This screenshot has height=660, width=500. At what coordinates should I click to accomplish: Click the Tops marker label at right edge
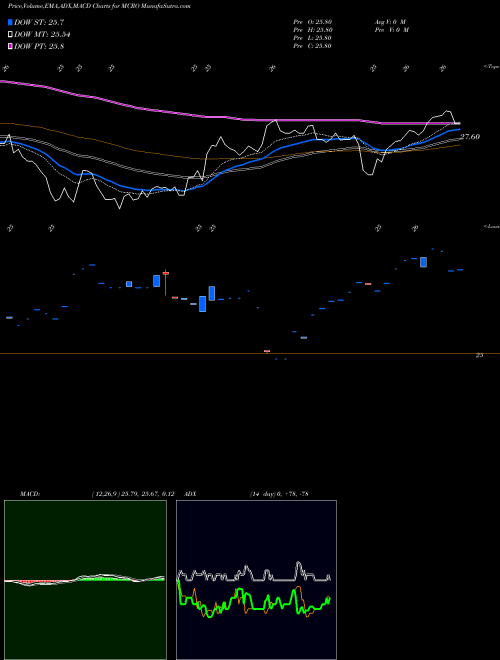pyautogui.click(x=491, y=67)
